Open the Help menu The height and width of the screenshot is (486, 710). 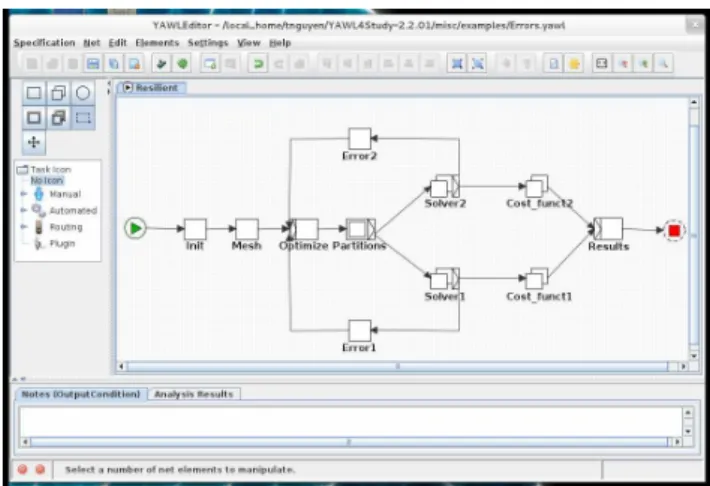[280, 43]
